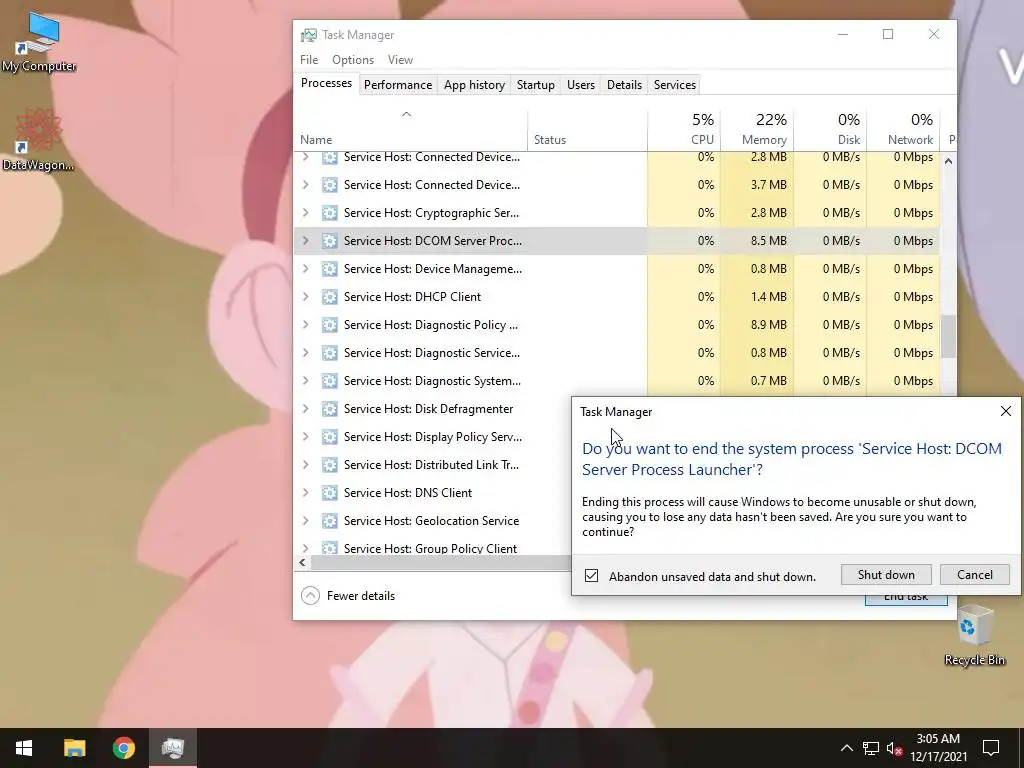This screenshot has height=768, width=1024.
Task: Open the network status tray icon
Action: click(871, 748)
